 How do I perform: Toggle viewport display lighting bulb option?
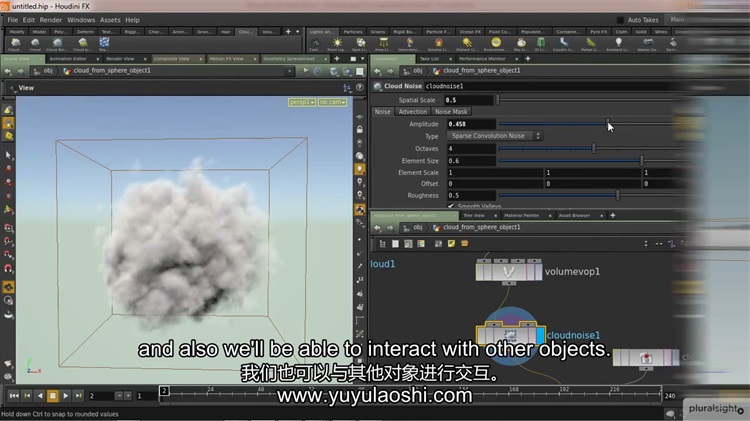pyautogui.click(x=360, y=169)
